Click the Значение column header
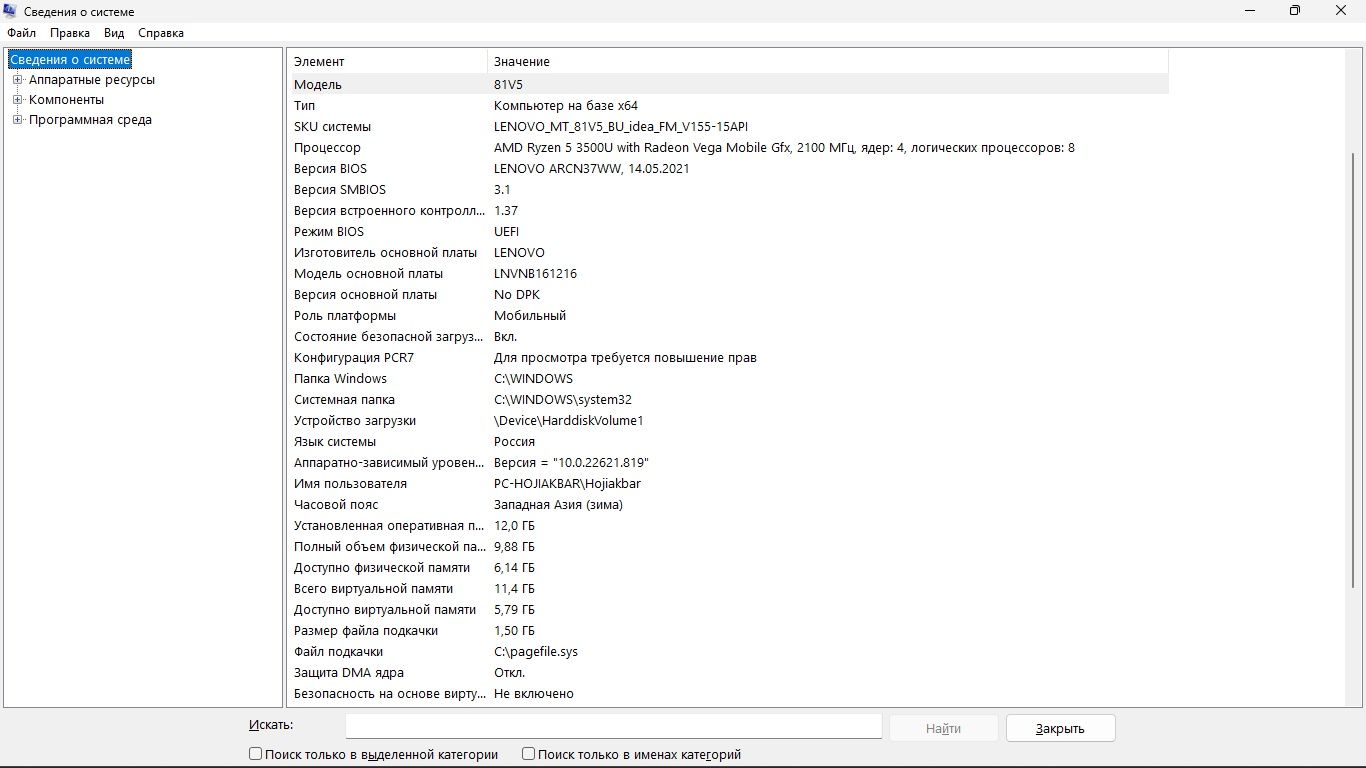This screenshot has width=1366, height=768. 828,62
